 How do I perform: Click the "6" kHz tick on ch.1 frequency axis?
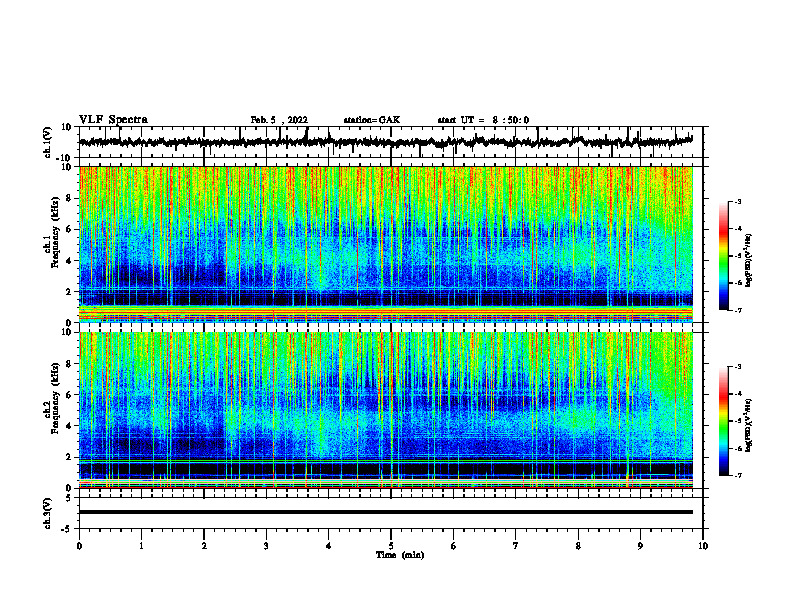tap(69, 230)
